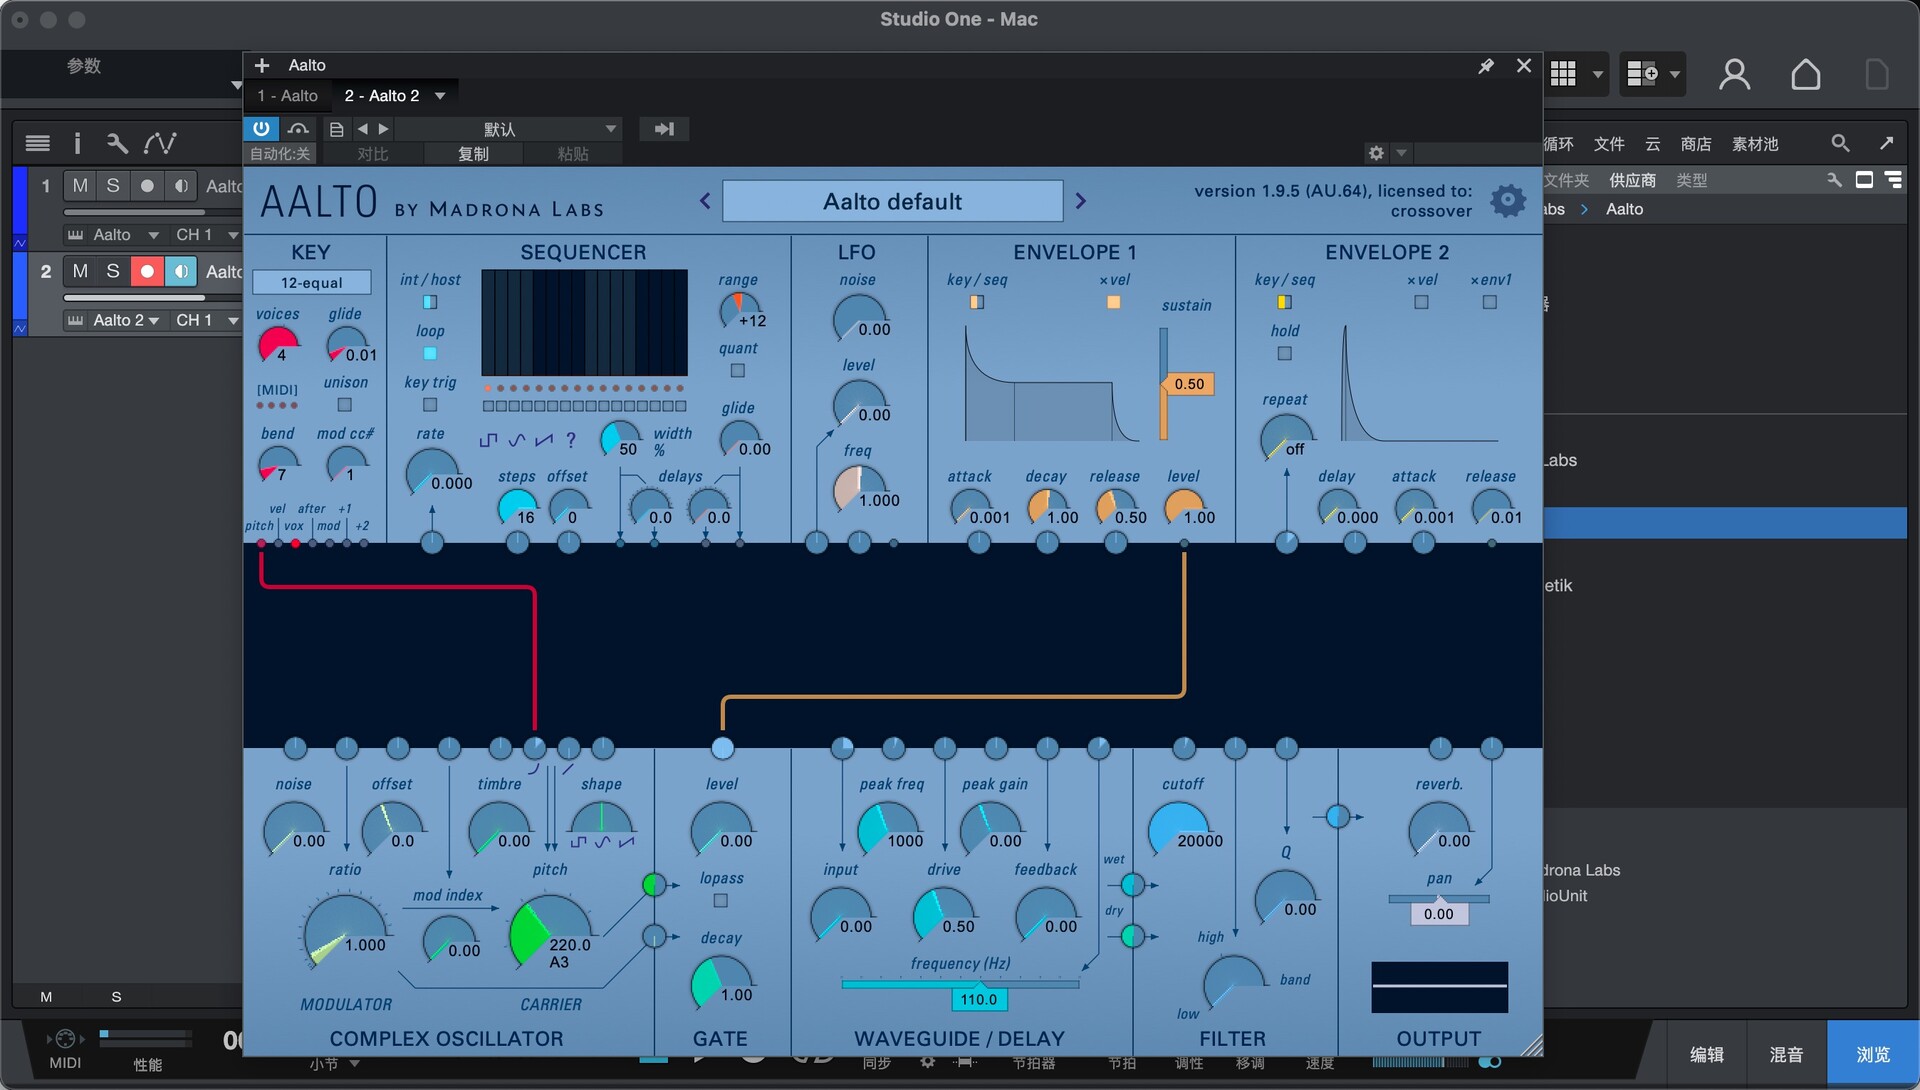This screenshot has height=1090, width=1920.
Task: Open track 2 CH 1 channel dropdown
Action: click(206, 320)
